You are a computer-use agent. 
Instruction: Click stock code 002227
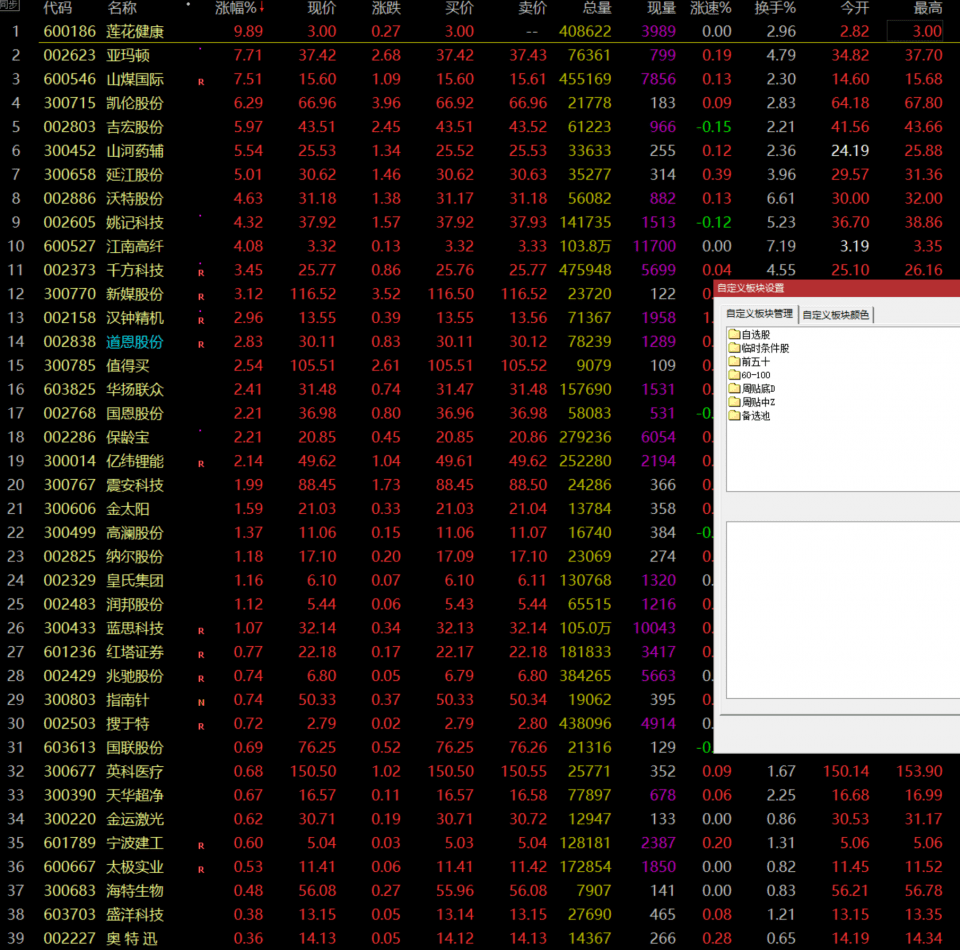pyautogui.click(x=69, y=938)
